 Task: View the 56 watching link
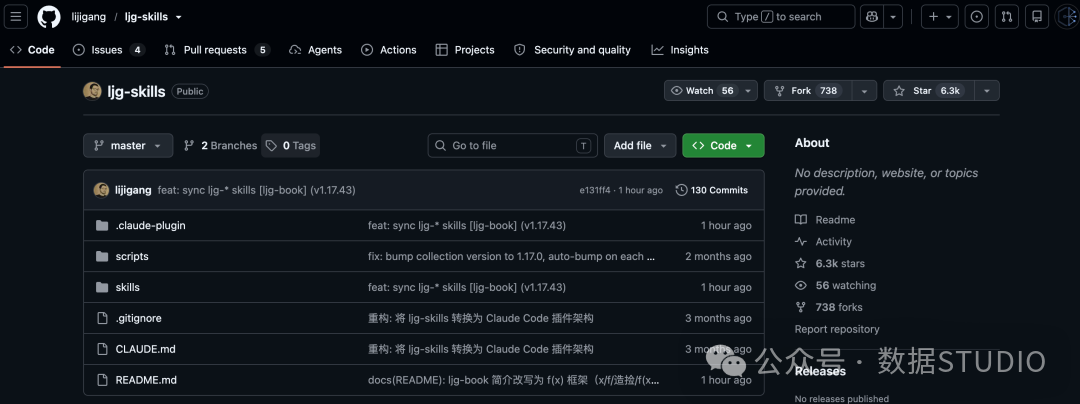point(835,285)
